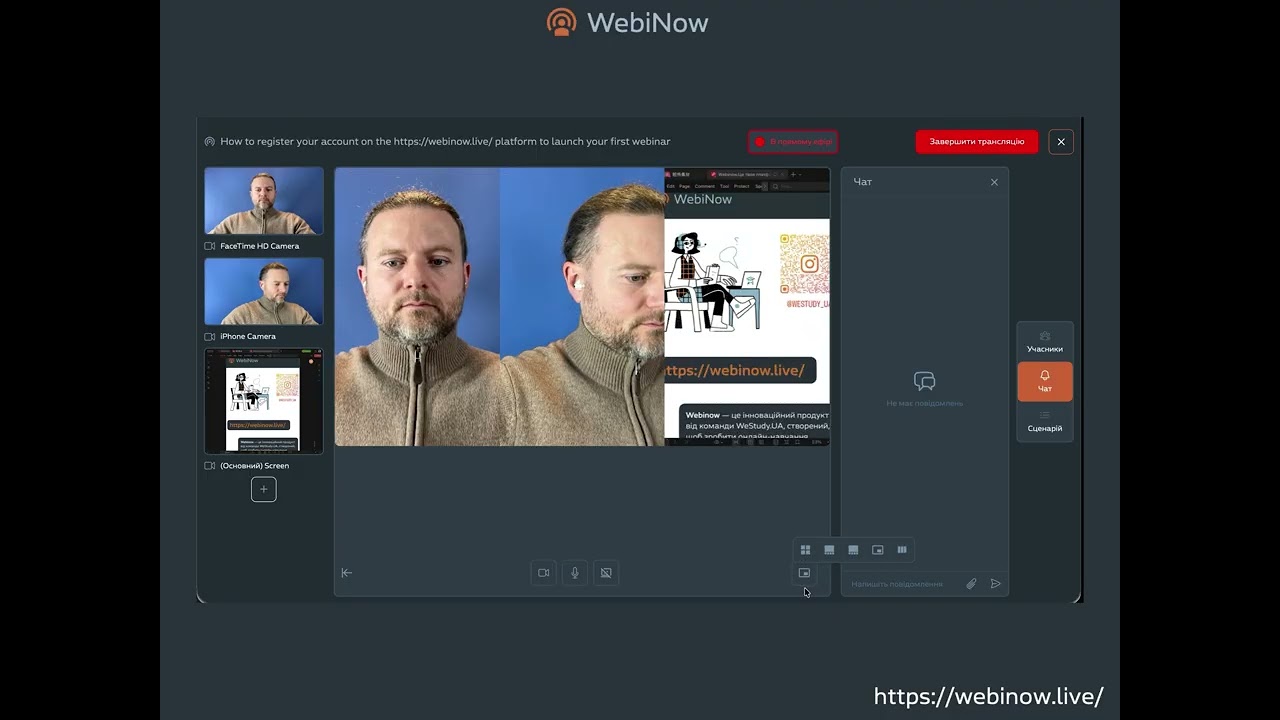The image size is (1280, 720).
Task: Click the webinar title text
Action: pos(445,142)
